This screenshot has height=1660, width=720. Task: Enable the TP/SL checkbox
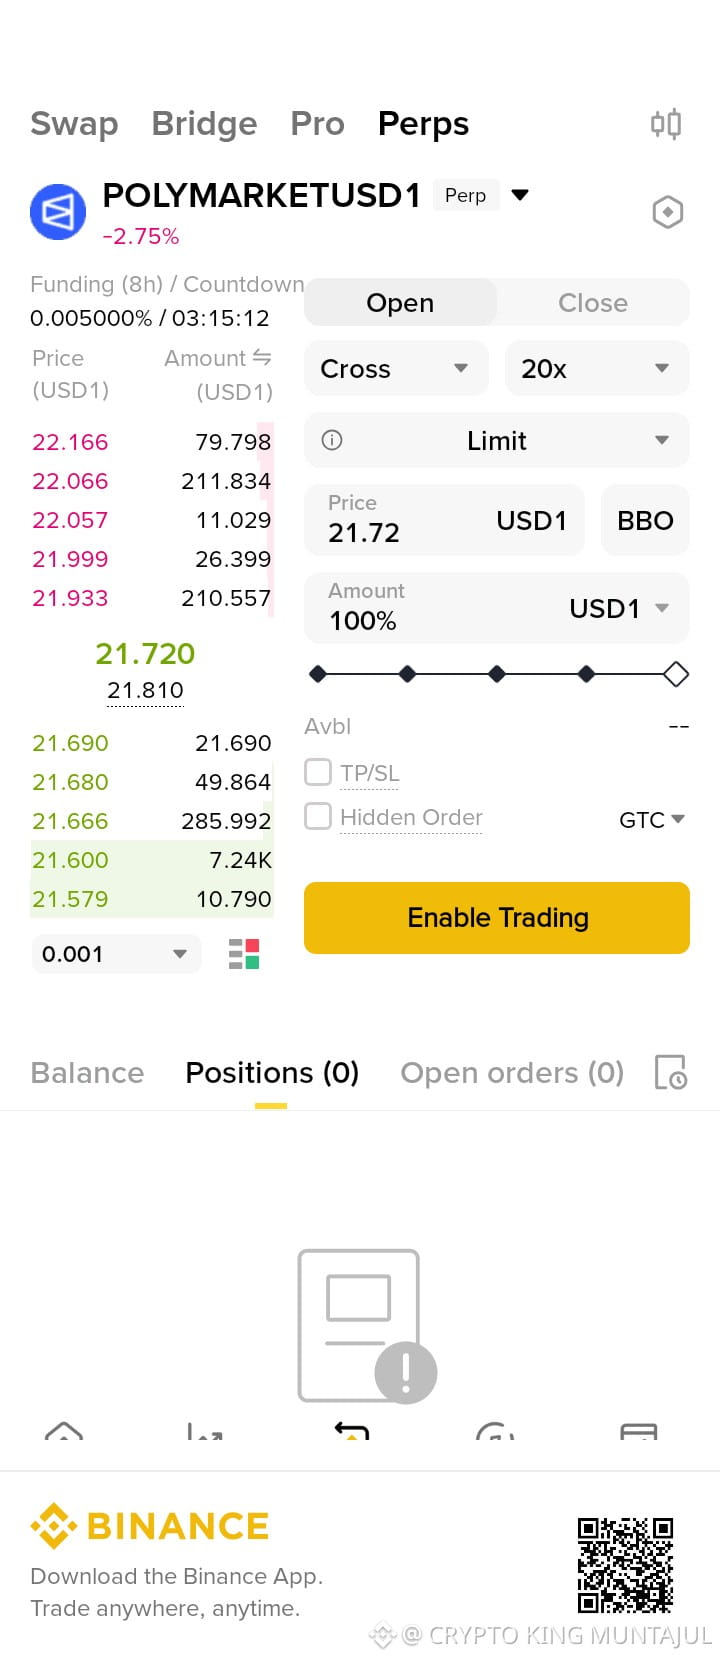point(318,772)
